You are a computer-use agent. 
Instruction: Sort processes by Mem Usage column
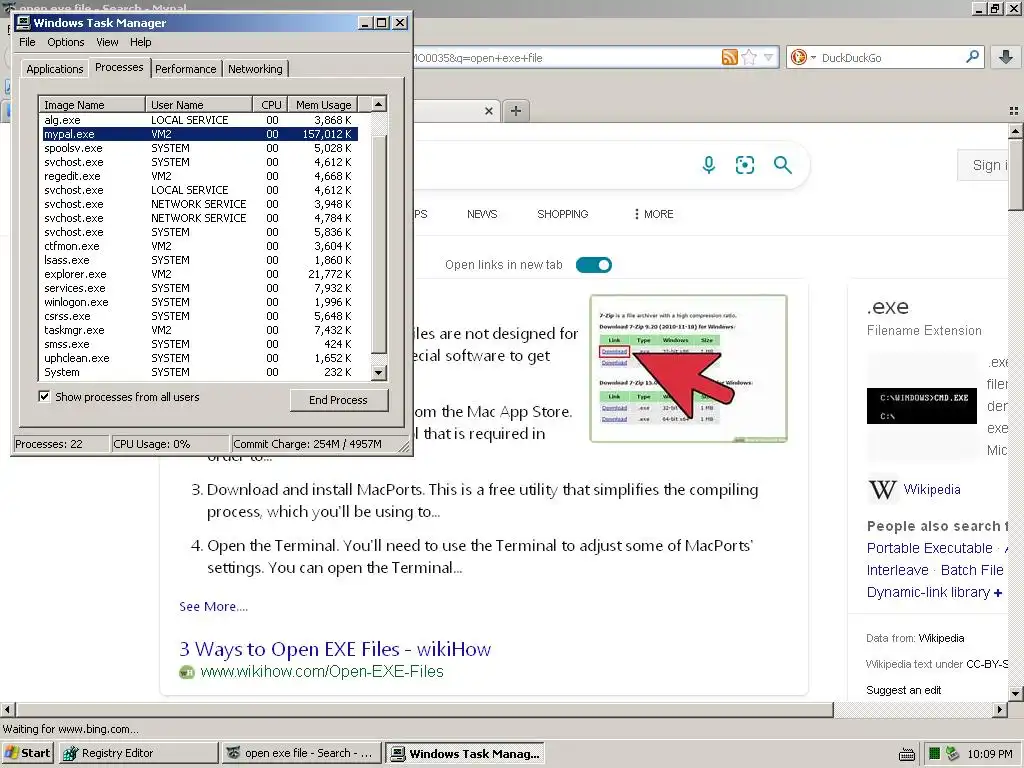323,104
